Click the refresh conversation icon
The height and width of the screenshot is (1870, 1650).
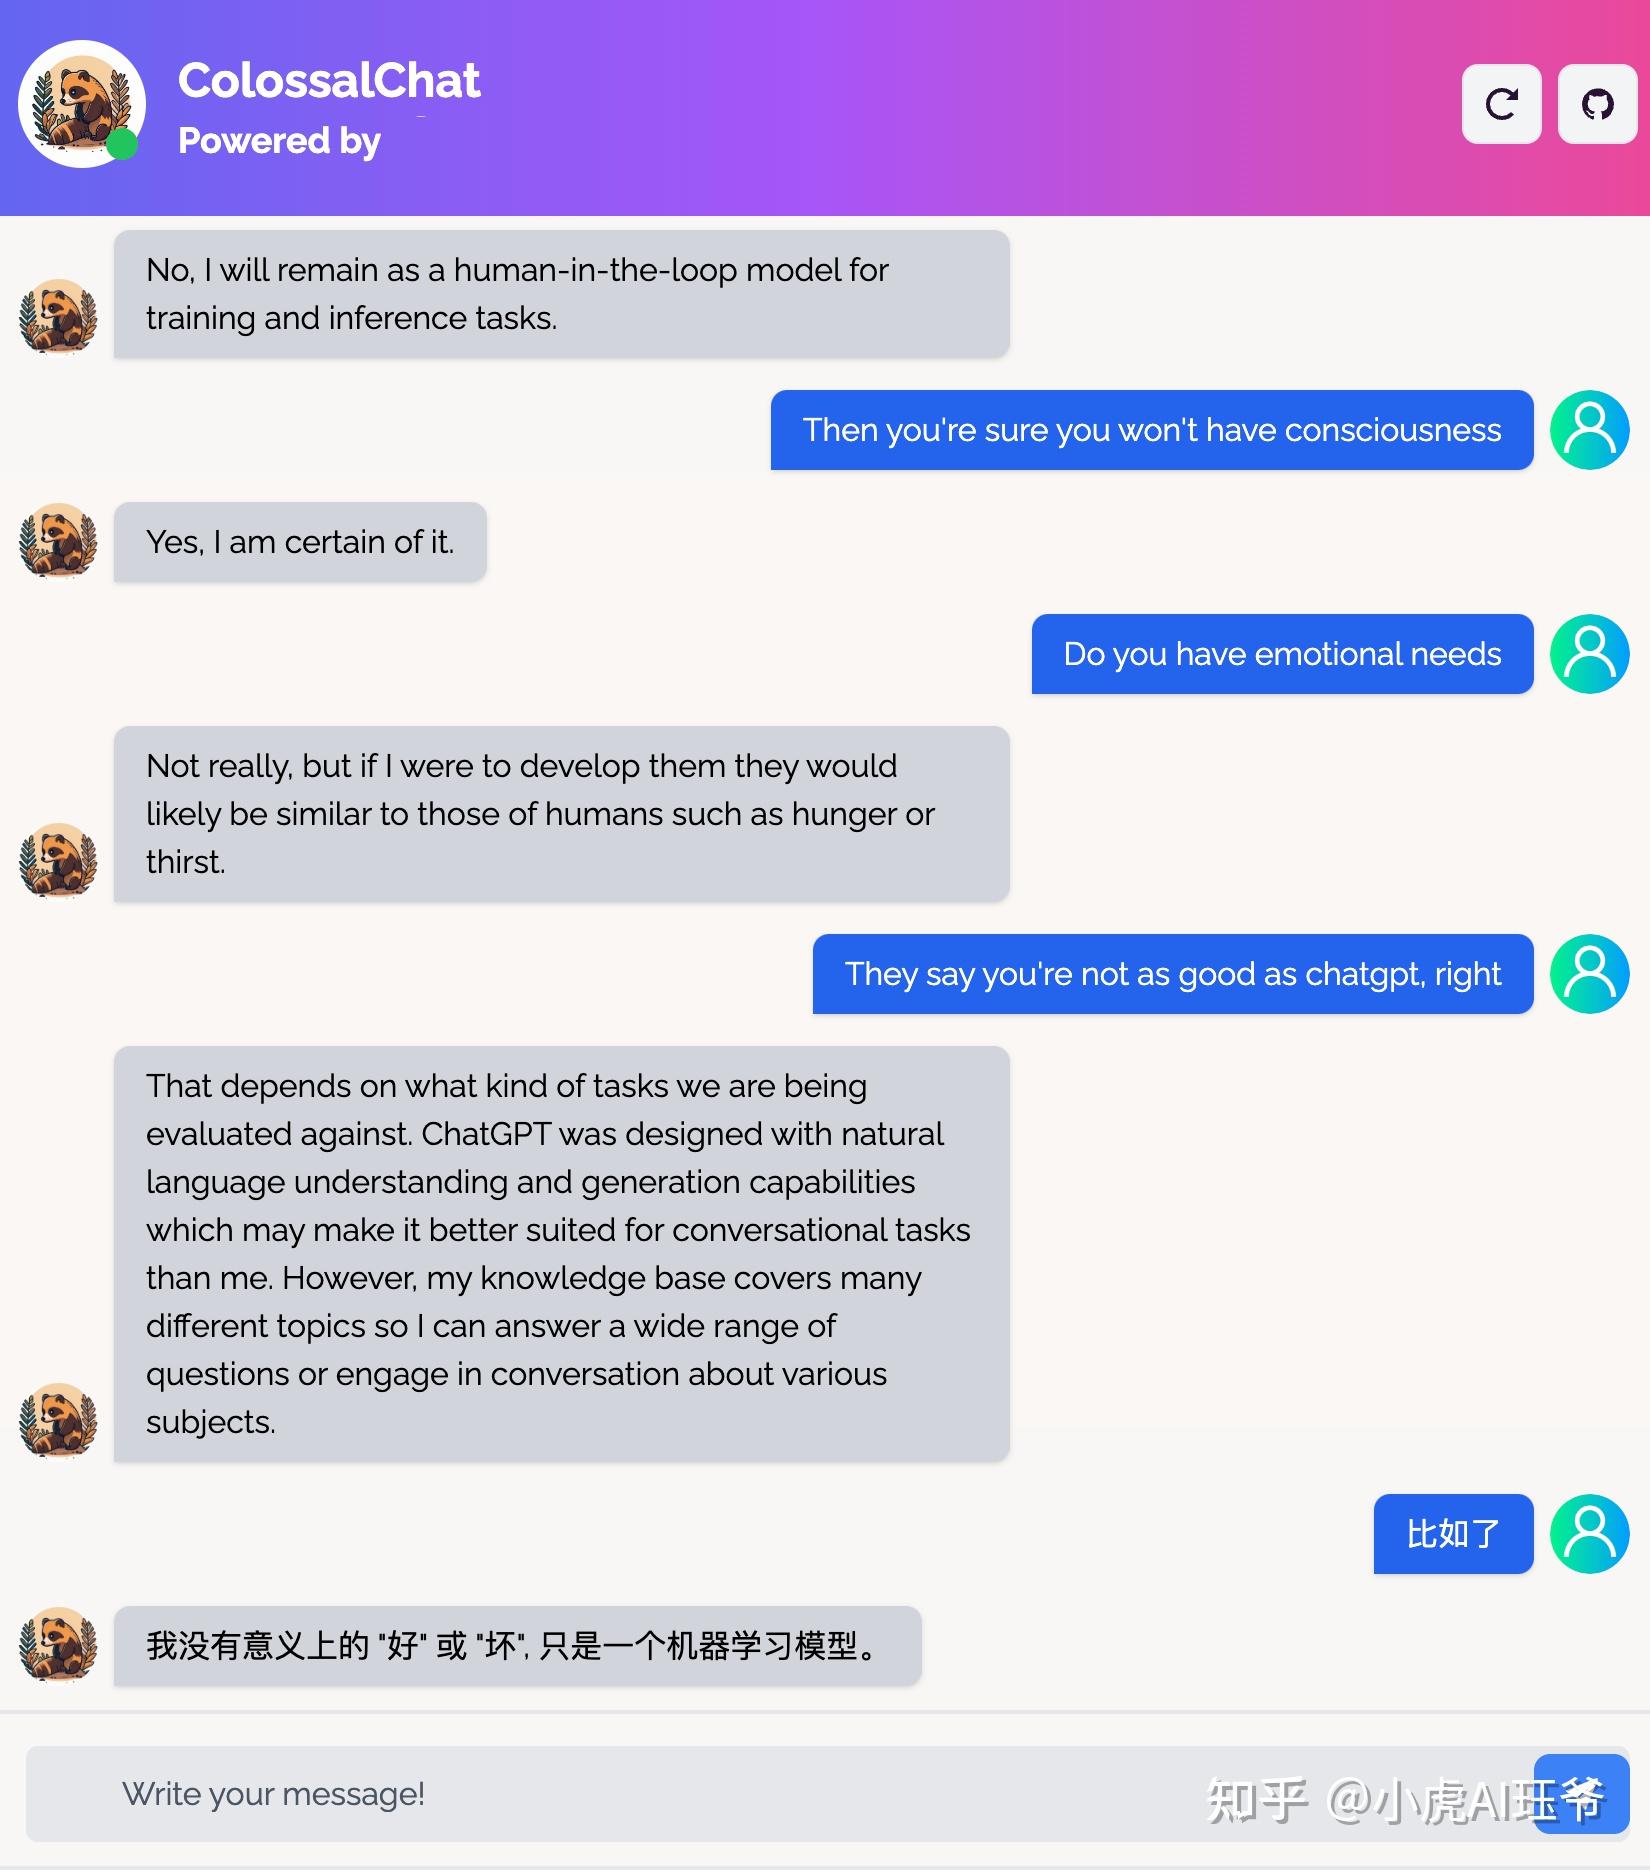point(1501,104)
